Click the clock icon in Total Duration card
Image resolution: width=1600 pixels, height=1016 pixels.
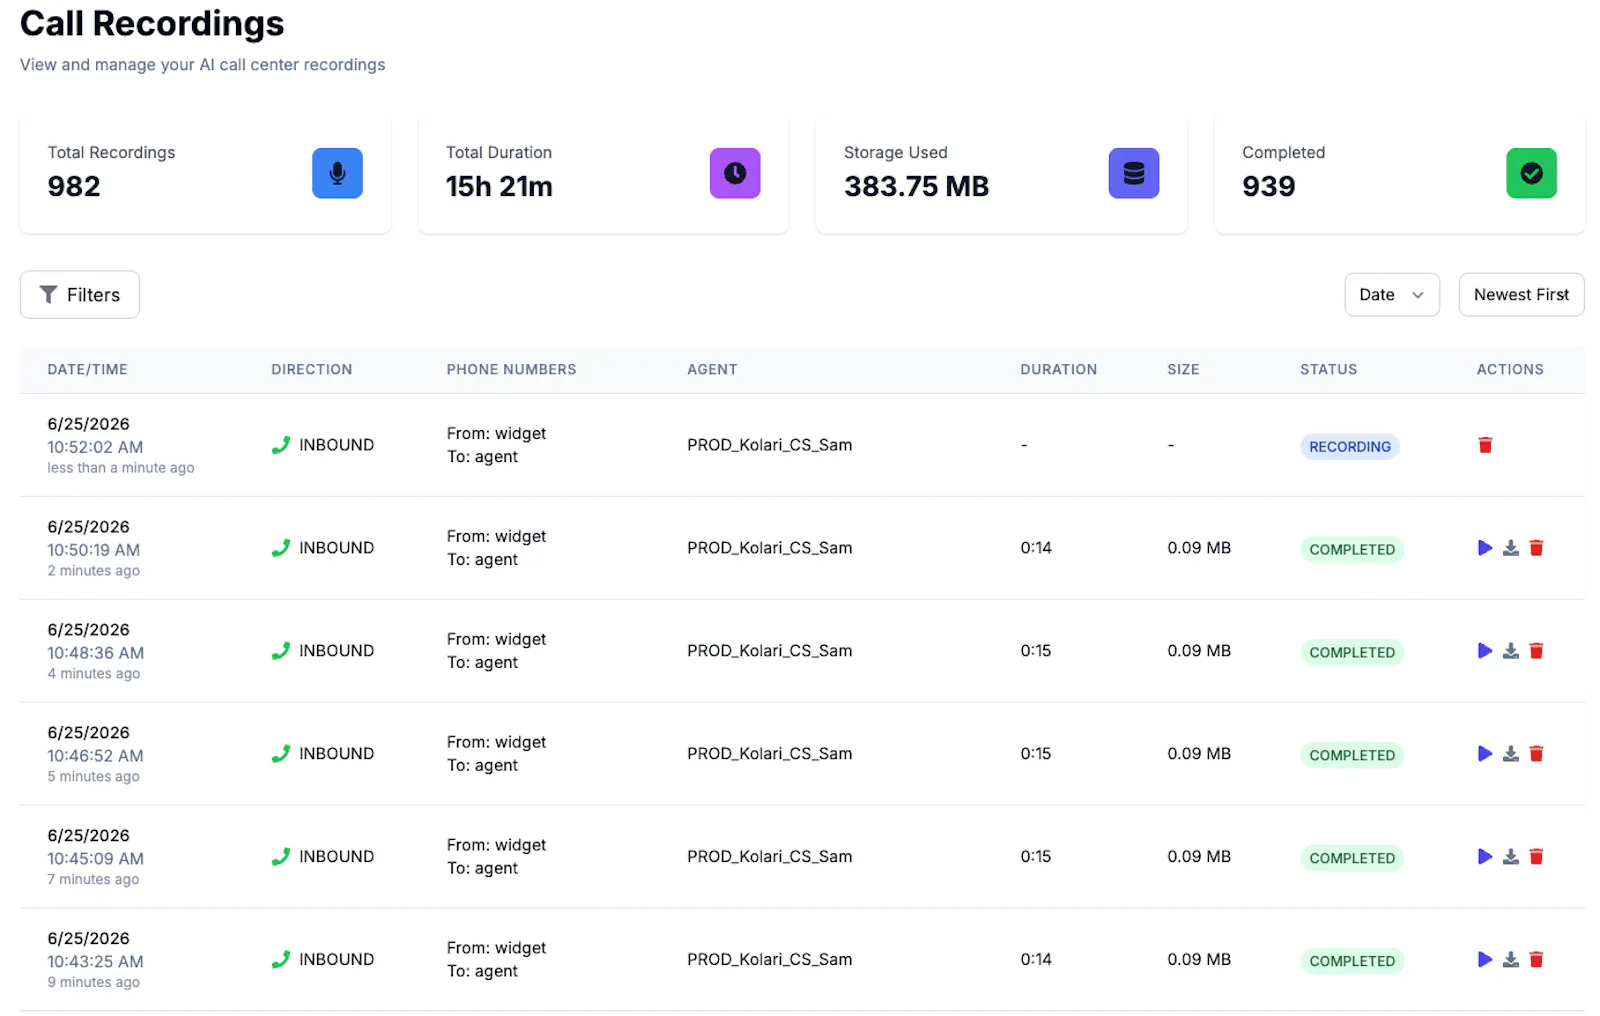point(735,173)
